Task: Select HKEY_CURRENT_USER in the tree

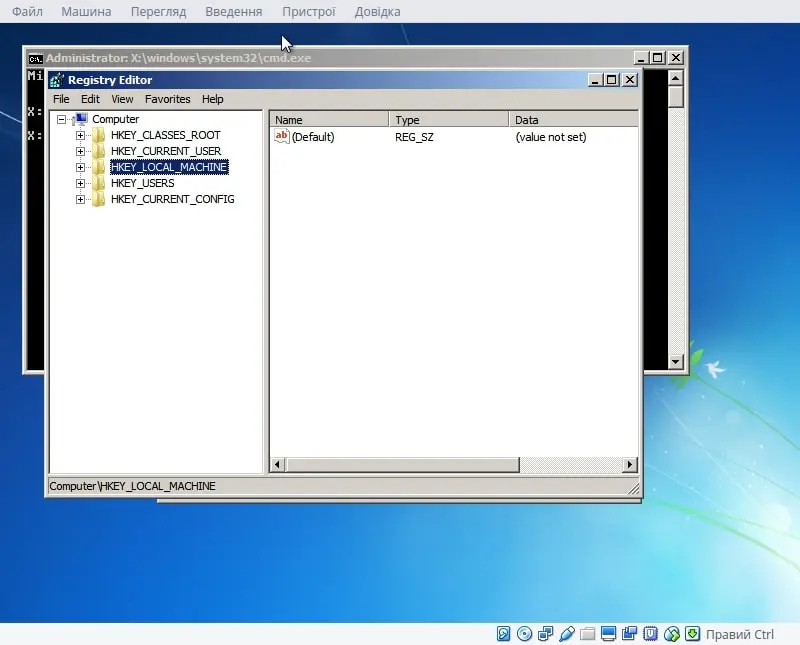Action: 166,151
